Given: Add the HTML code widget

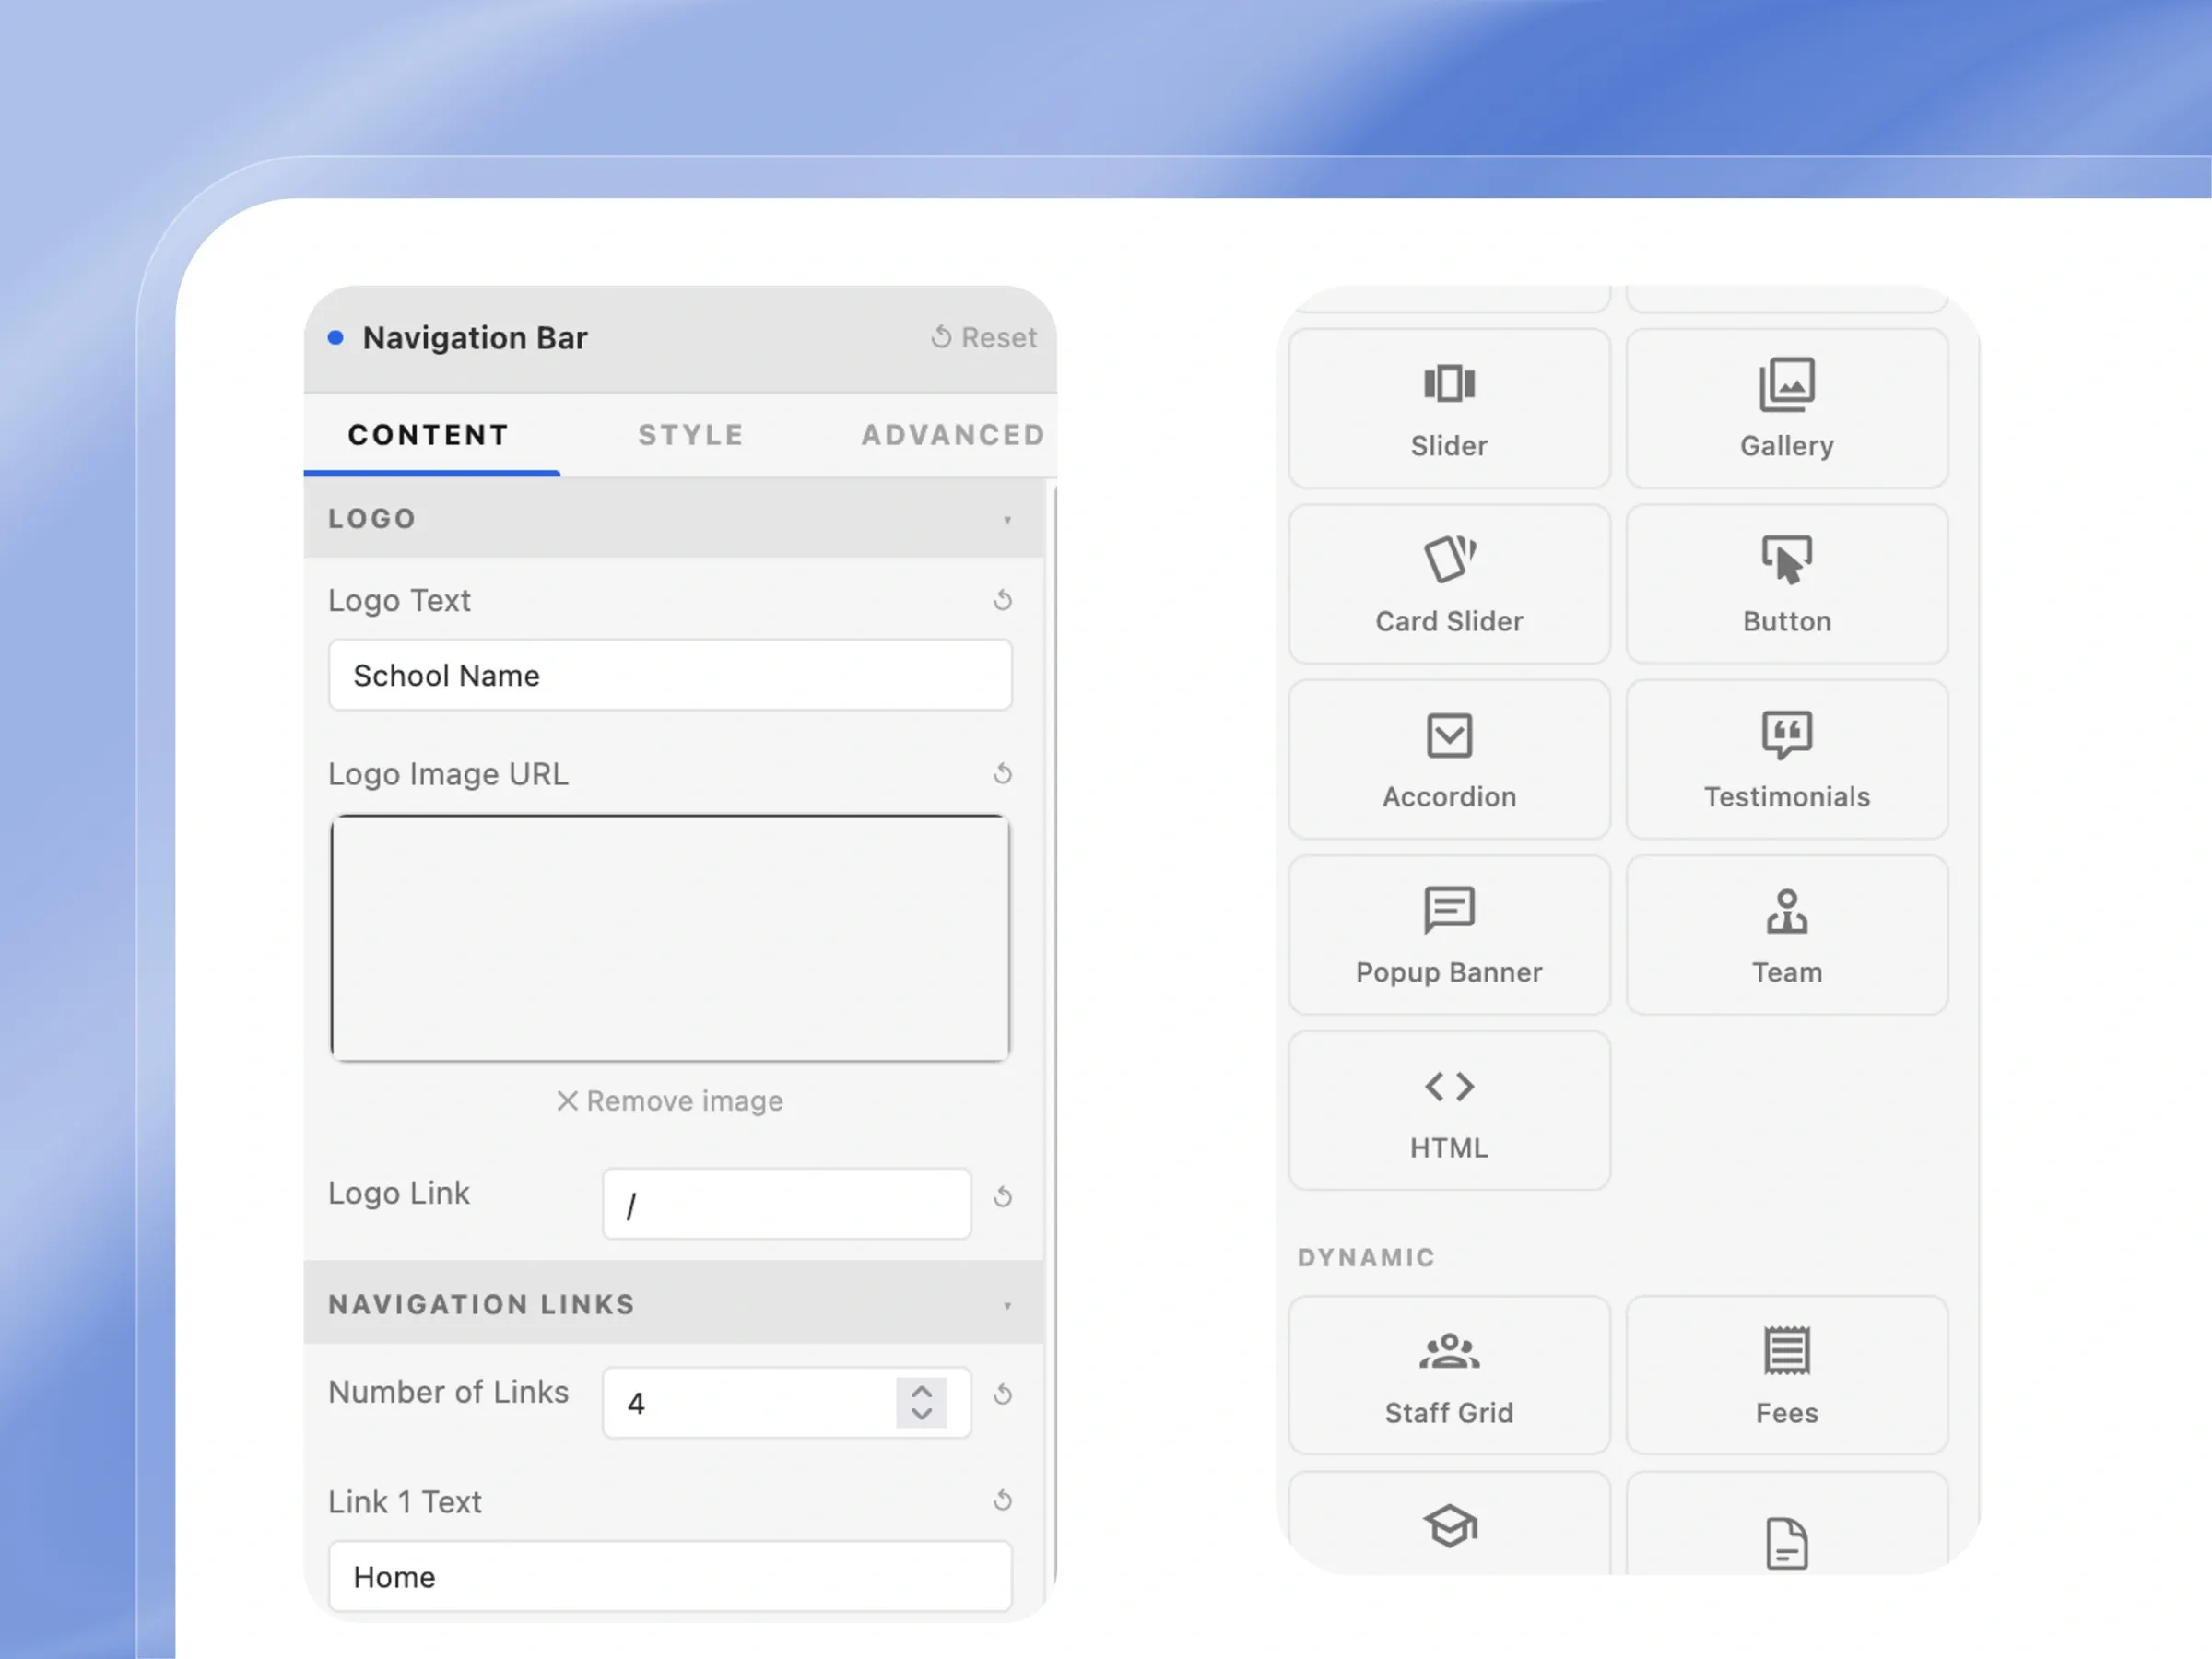Looking at the screenshot, I should pyautogui.click(x=1449, y=1111).
